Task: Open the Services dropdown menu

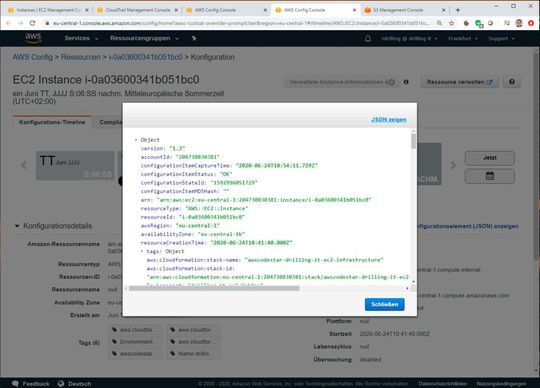Action: coord(81,38)
